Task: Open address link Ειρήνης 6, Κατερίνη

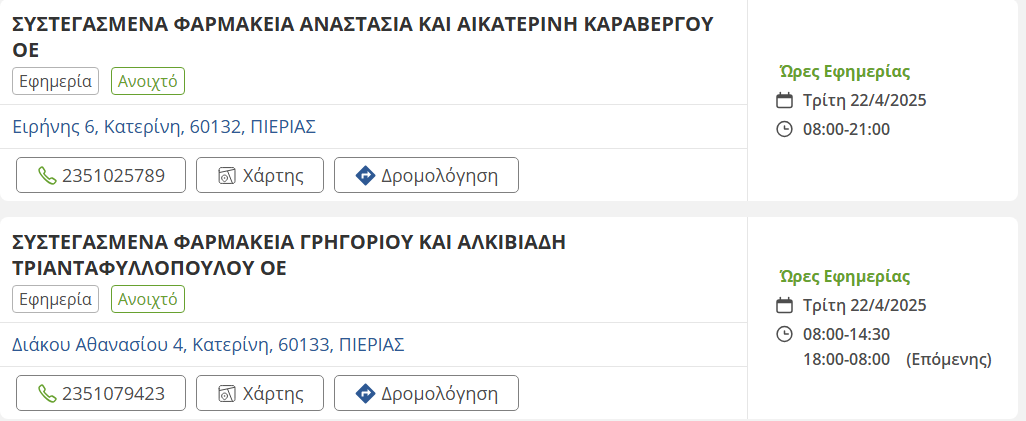Action: click(164, 127)
